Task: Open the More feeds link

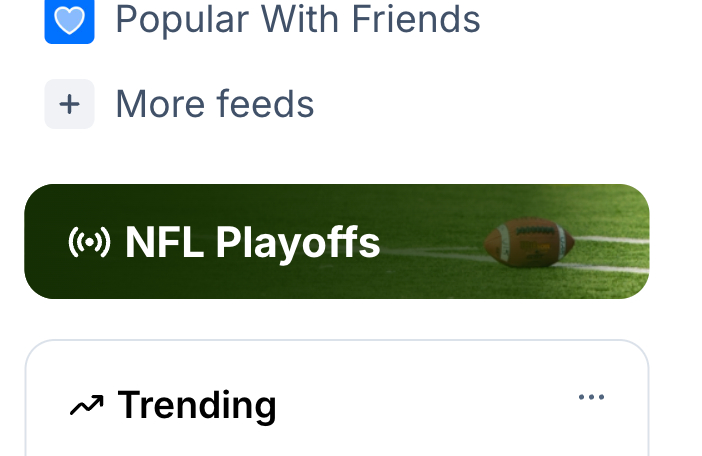Action: click(x=214, y=104)
